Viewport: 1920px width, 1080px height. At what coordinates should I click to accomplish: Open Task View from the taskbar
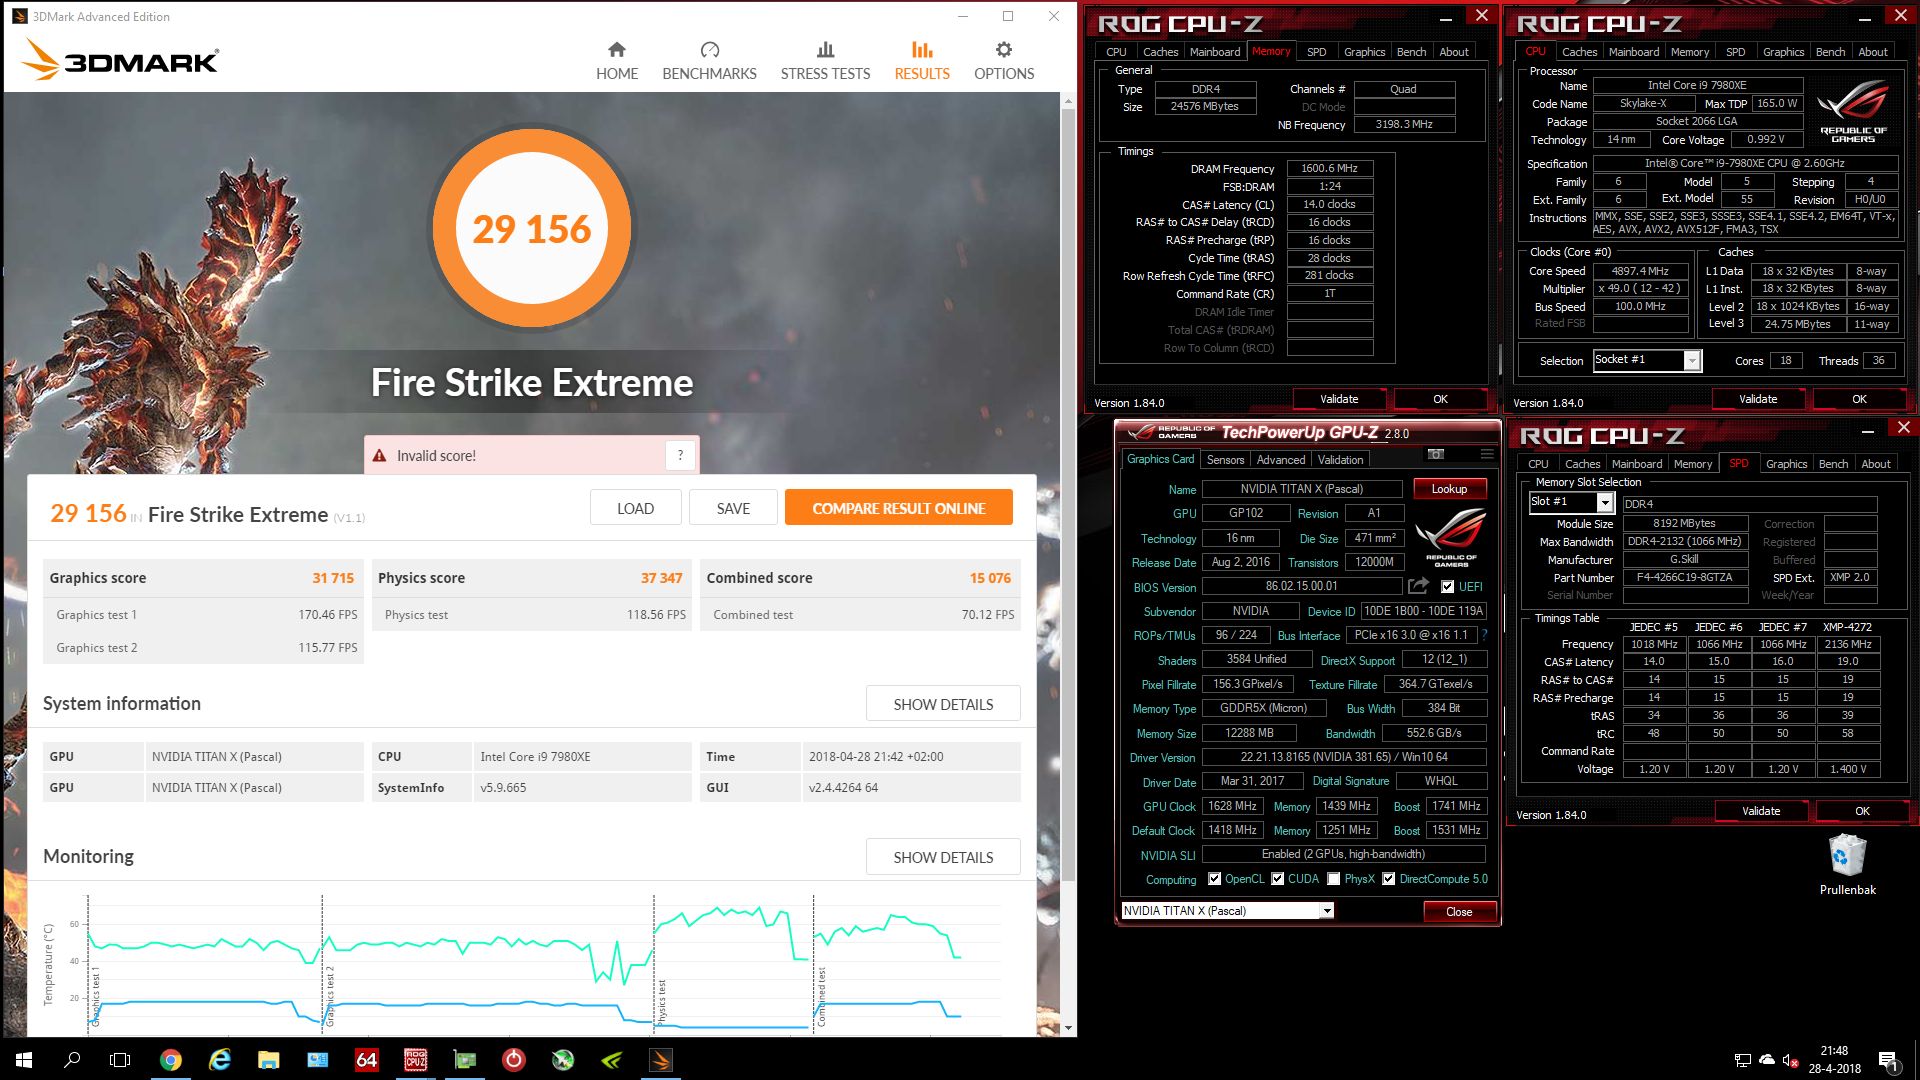(x=120, y=1060)
